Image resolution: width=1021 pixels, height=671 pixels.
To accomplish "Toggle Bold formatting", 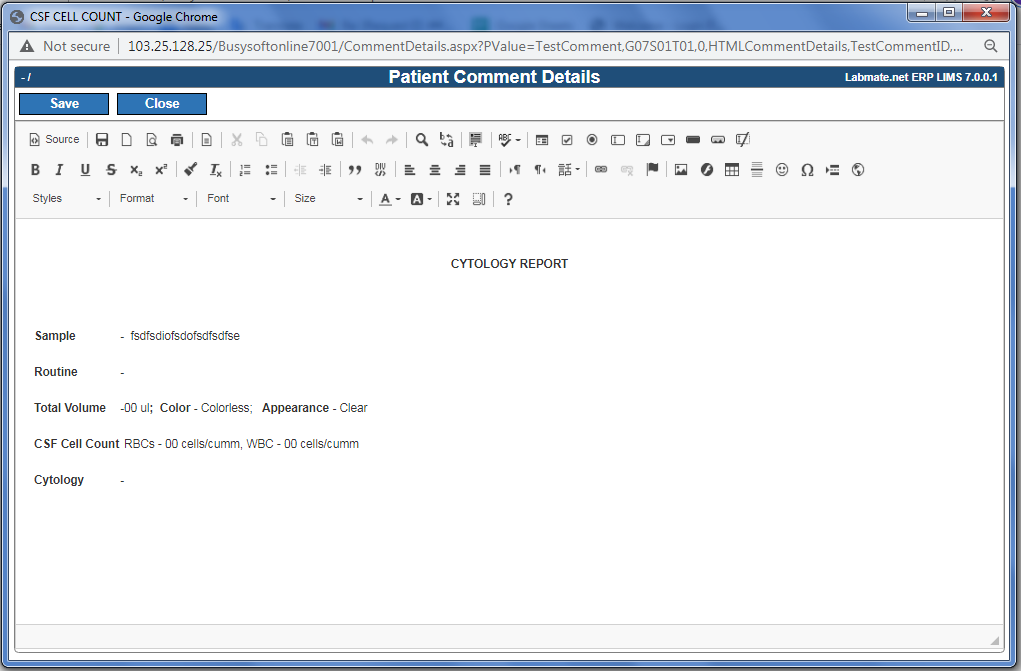I will click(35, 170).
